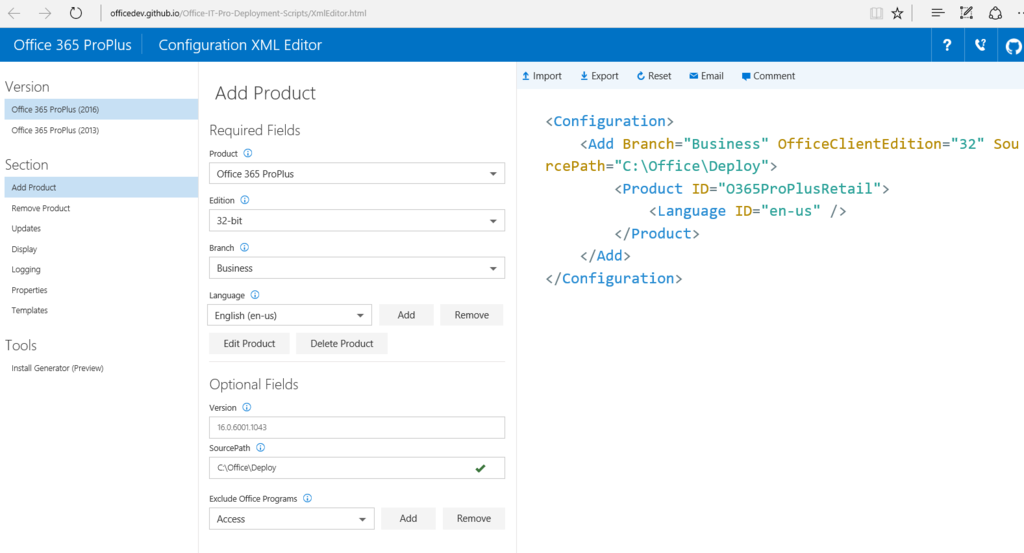Image resolution: width=1024 pixels, height=553 pixels.
Task: Click the info icon beside Exclude Office Programs
Action: point(308,498)
